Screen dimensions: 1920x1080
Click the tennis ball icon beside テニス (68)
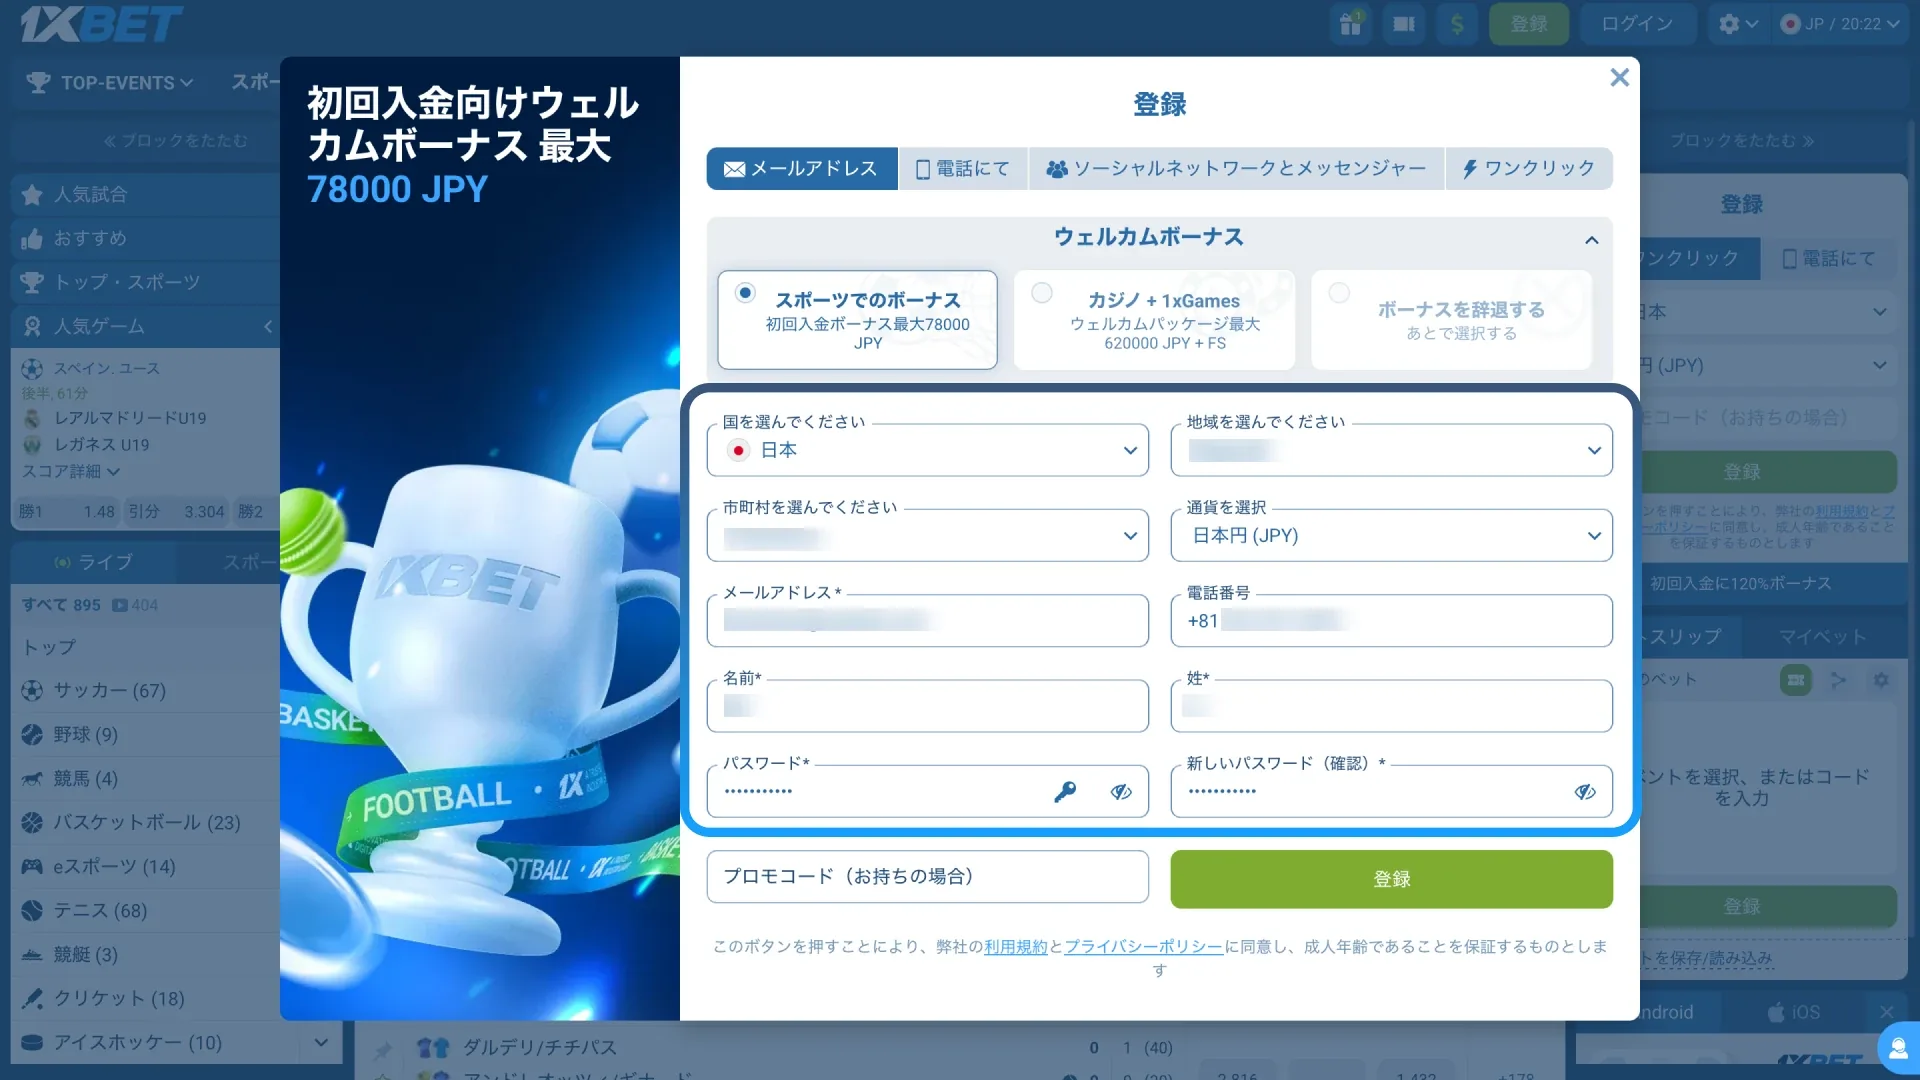tap(32, 911)
